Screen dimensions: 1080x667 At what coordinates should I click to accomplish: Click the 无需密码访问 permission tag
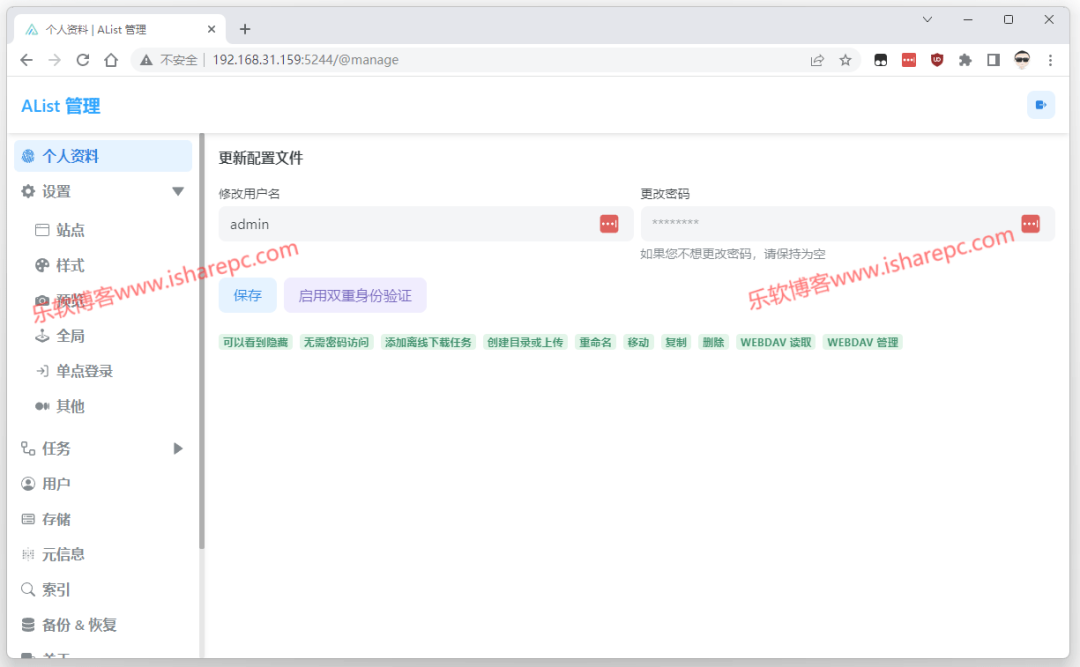336,342
